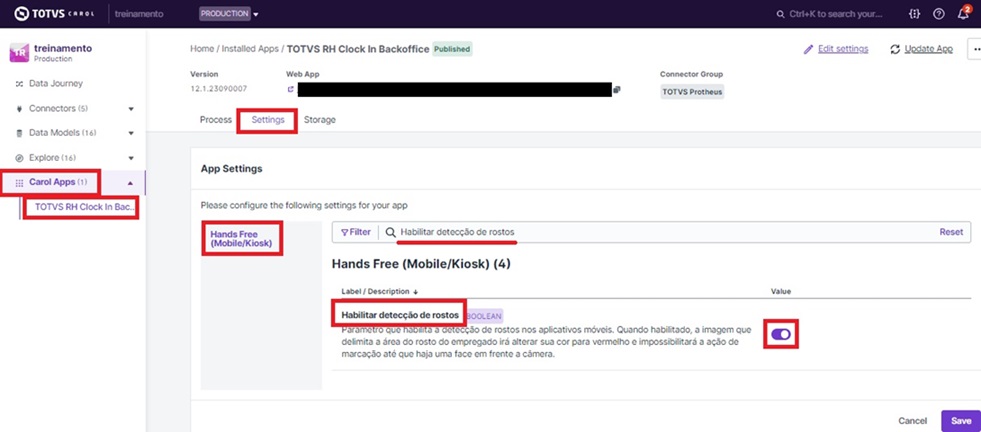Click the Save button

[x=961, y=421]
